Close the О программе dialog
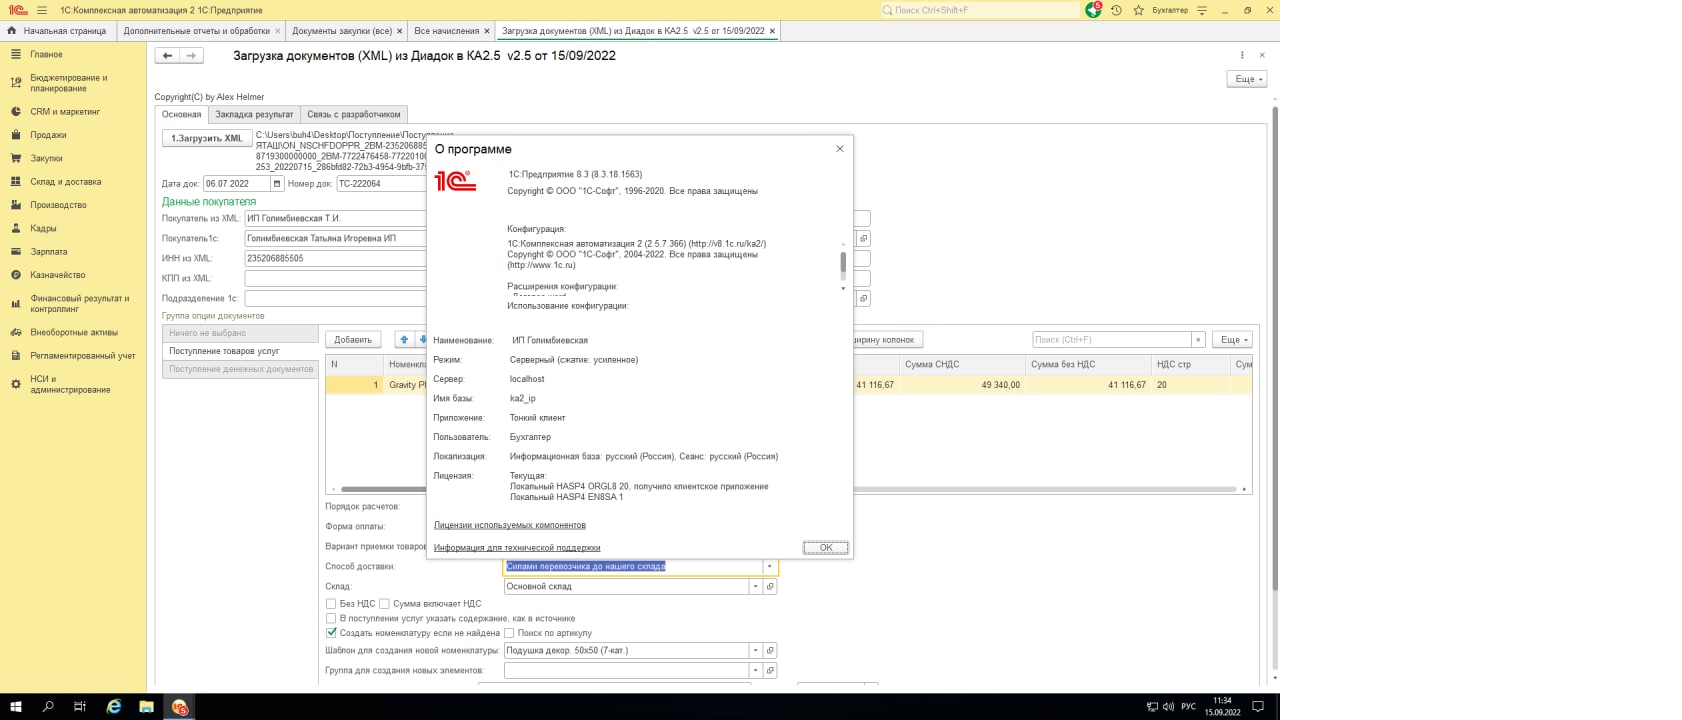1682x720 pixels. click(x=840, y=149)
